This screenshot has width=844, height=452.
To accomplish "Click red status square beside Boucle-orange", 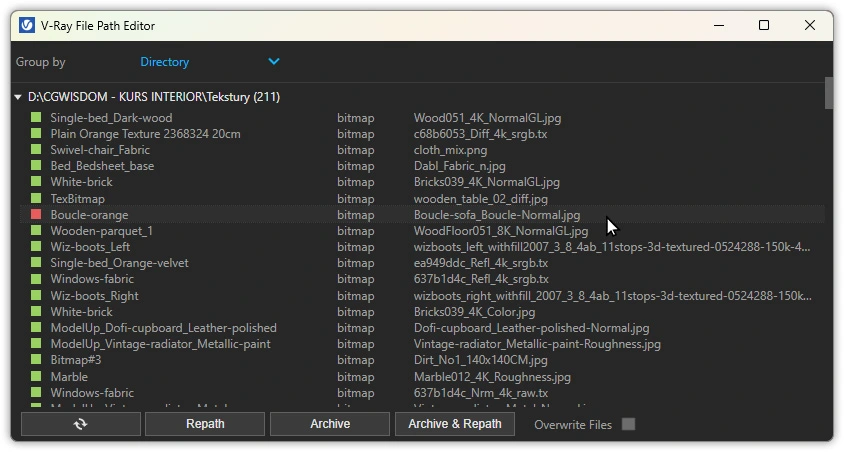I will coord(35,215).
